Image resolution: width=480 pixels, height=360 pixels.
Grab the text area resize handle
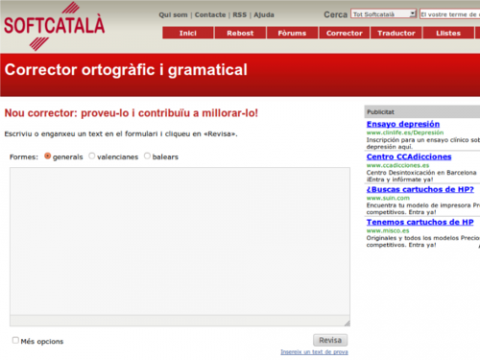coord(347,323)
